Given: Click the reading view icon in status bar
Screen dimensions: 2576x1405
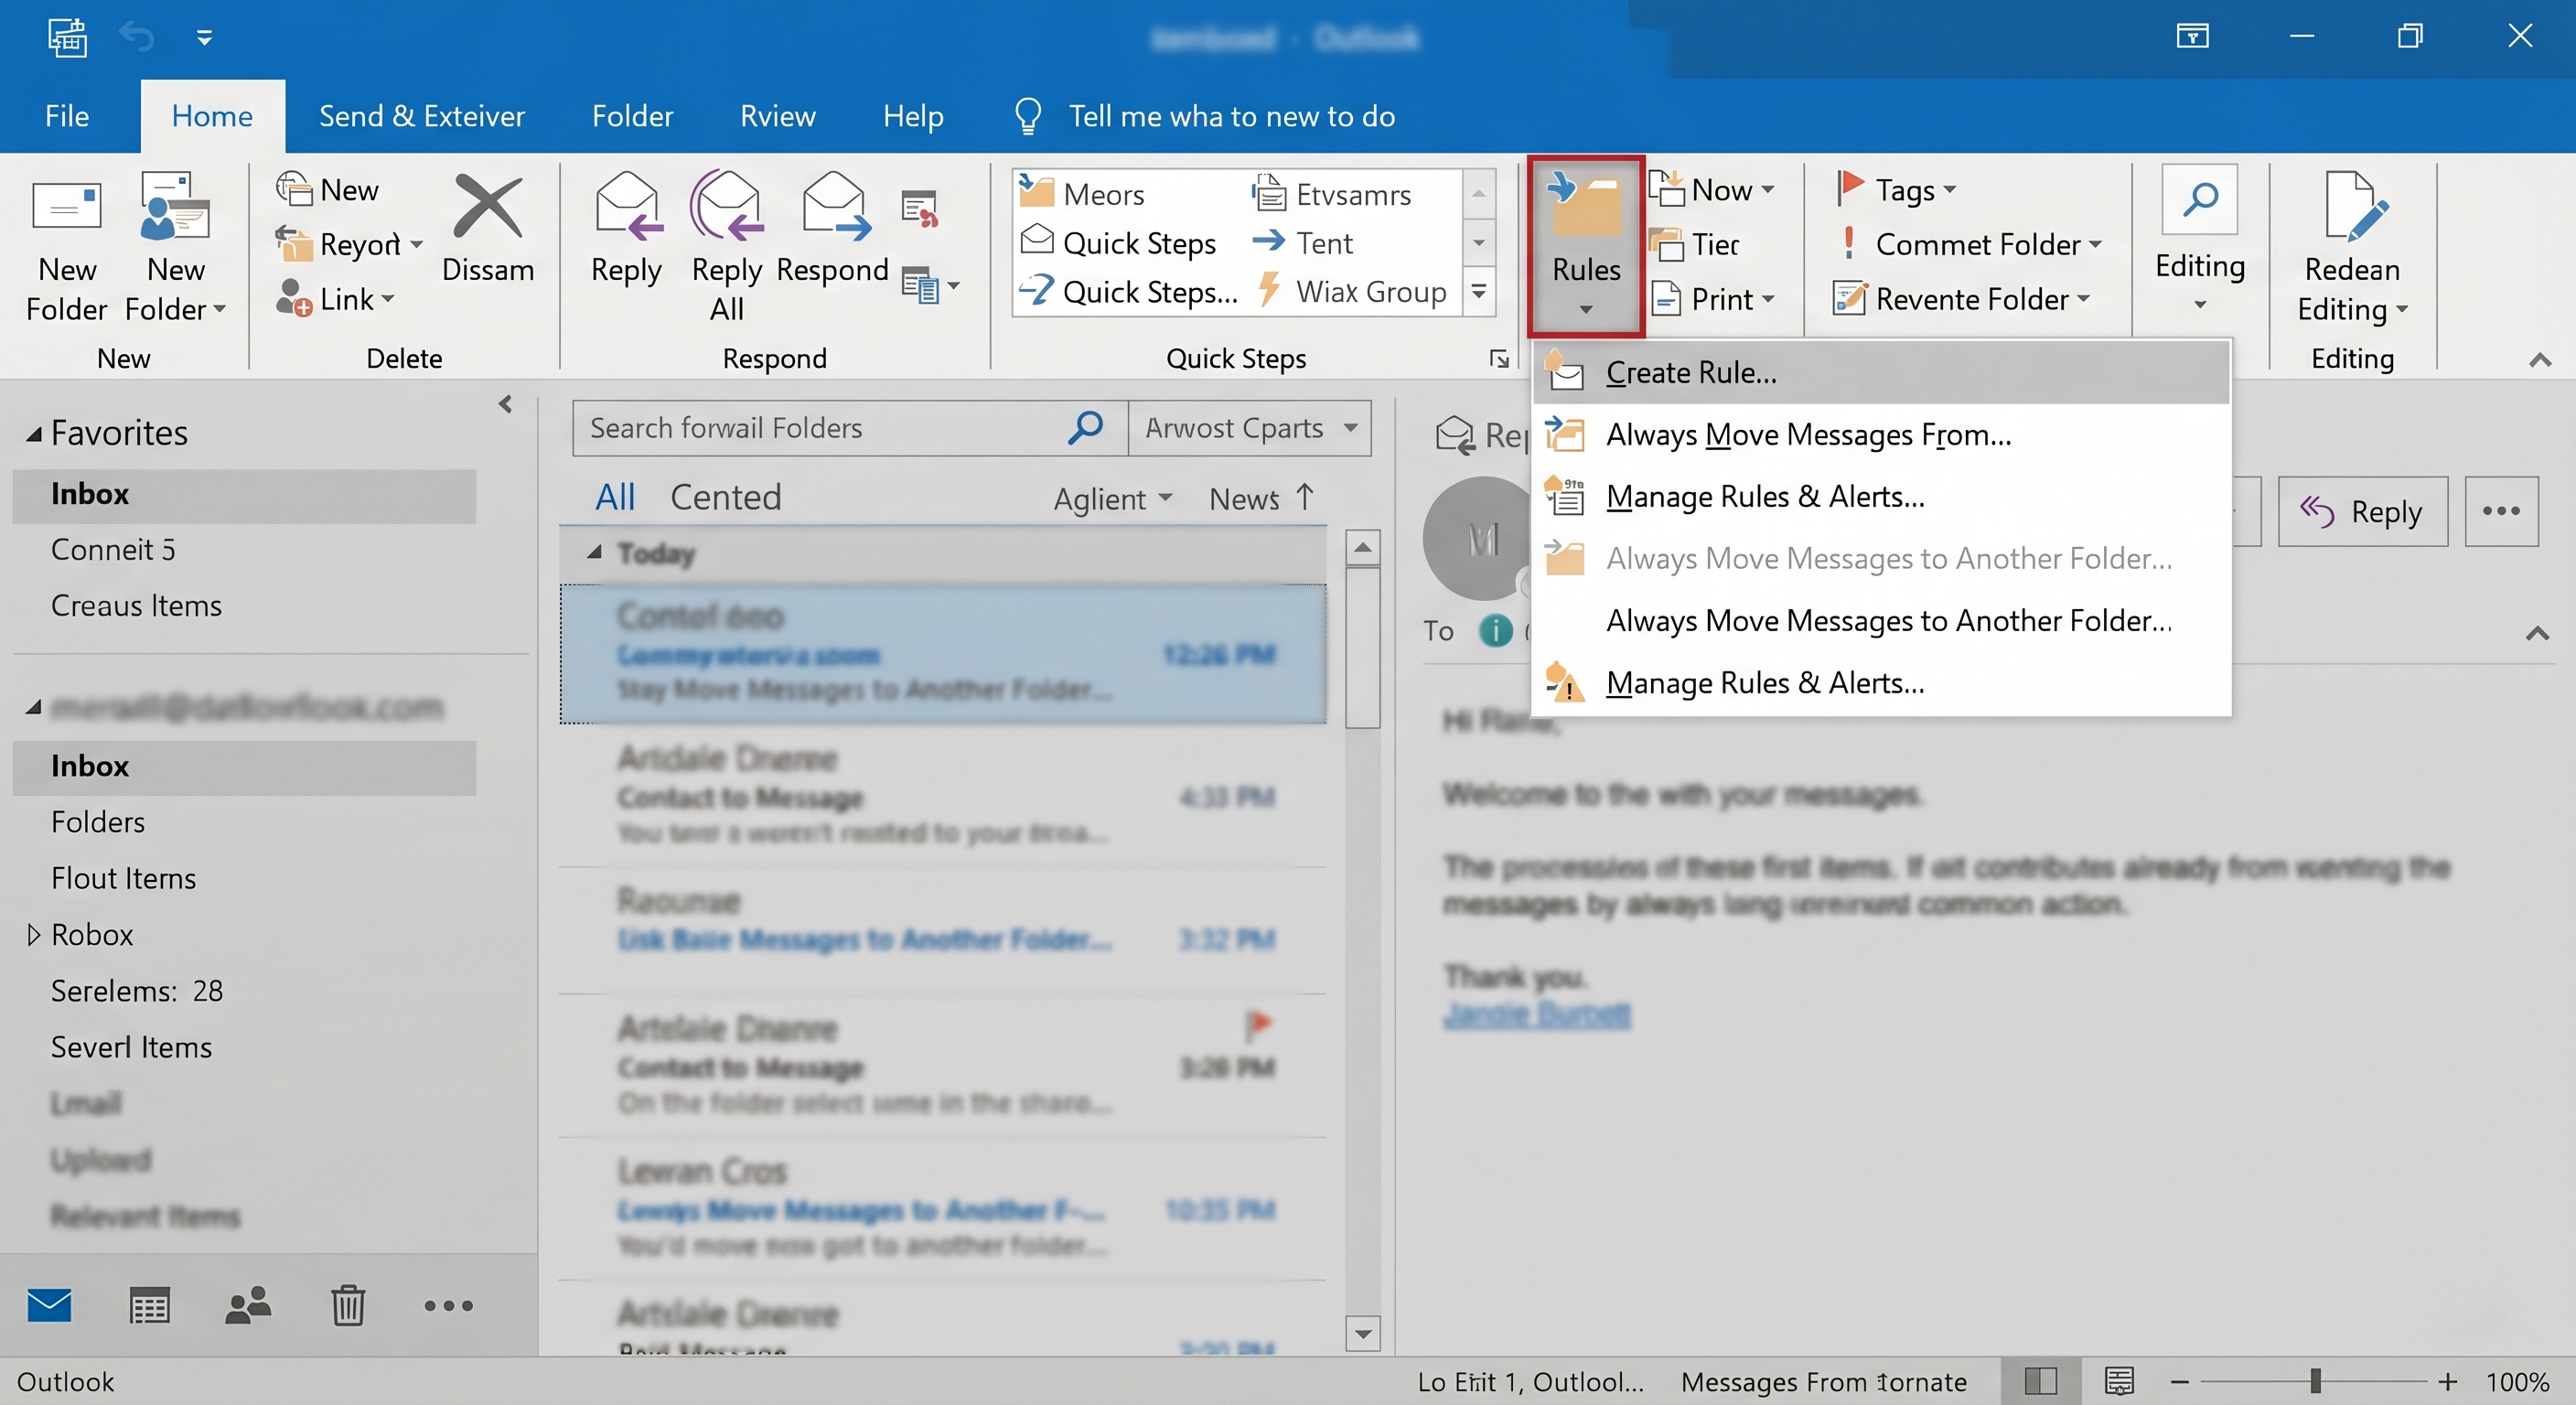Looking at the screenshot, I should click(x=2119, y=1381).
